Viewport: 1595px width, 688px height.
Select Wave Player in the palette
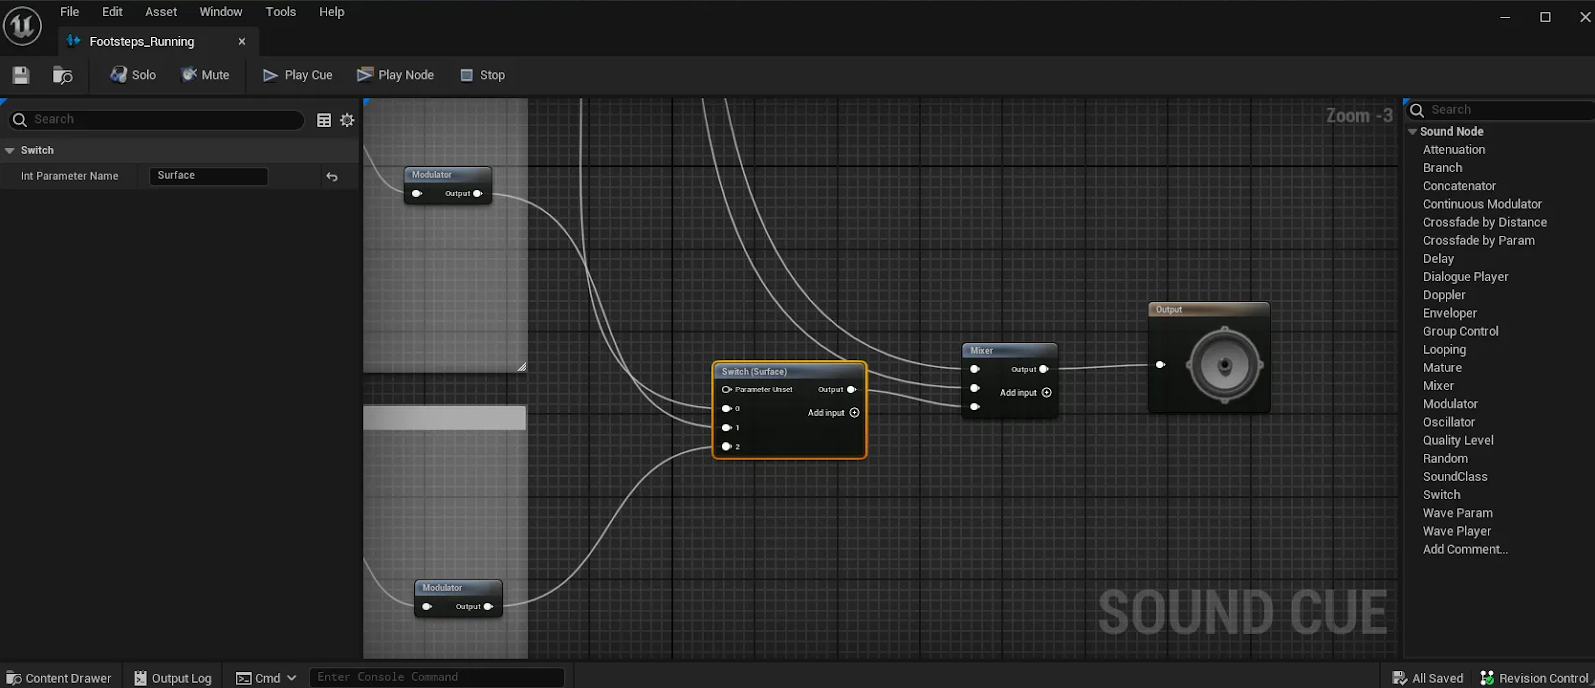(x=1457, y=532)
